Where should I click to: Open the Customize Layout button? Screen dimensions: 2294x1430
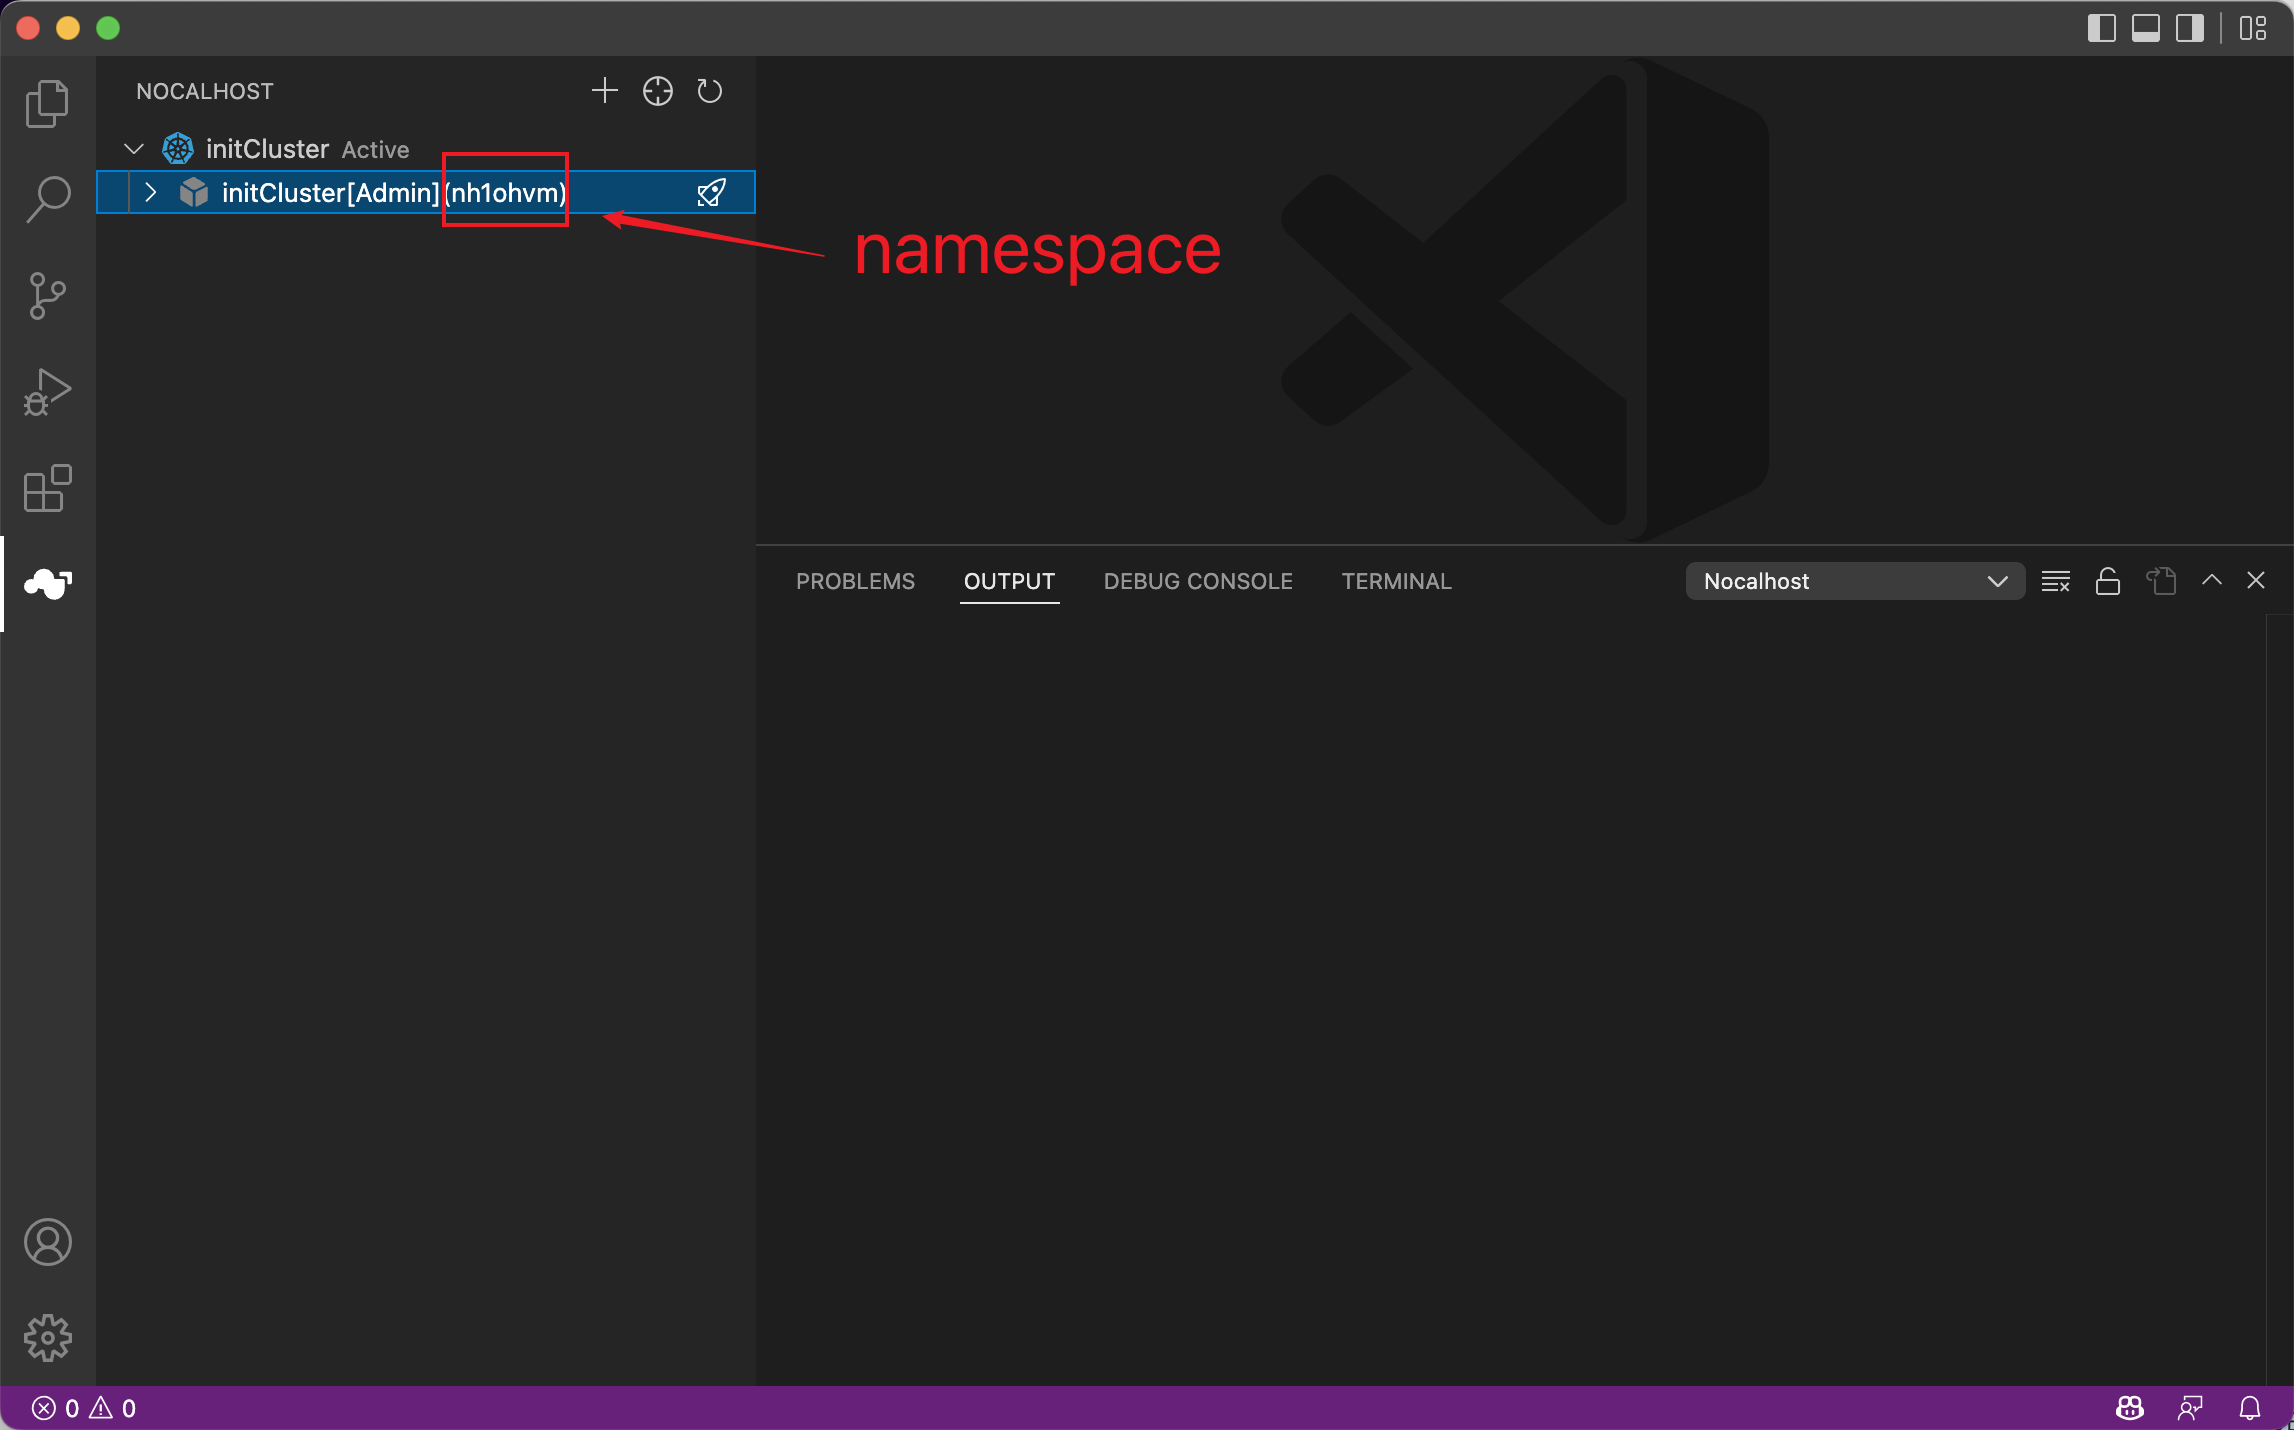click(x=2252, y=28)
